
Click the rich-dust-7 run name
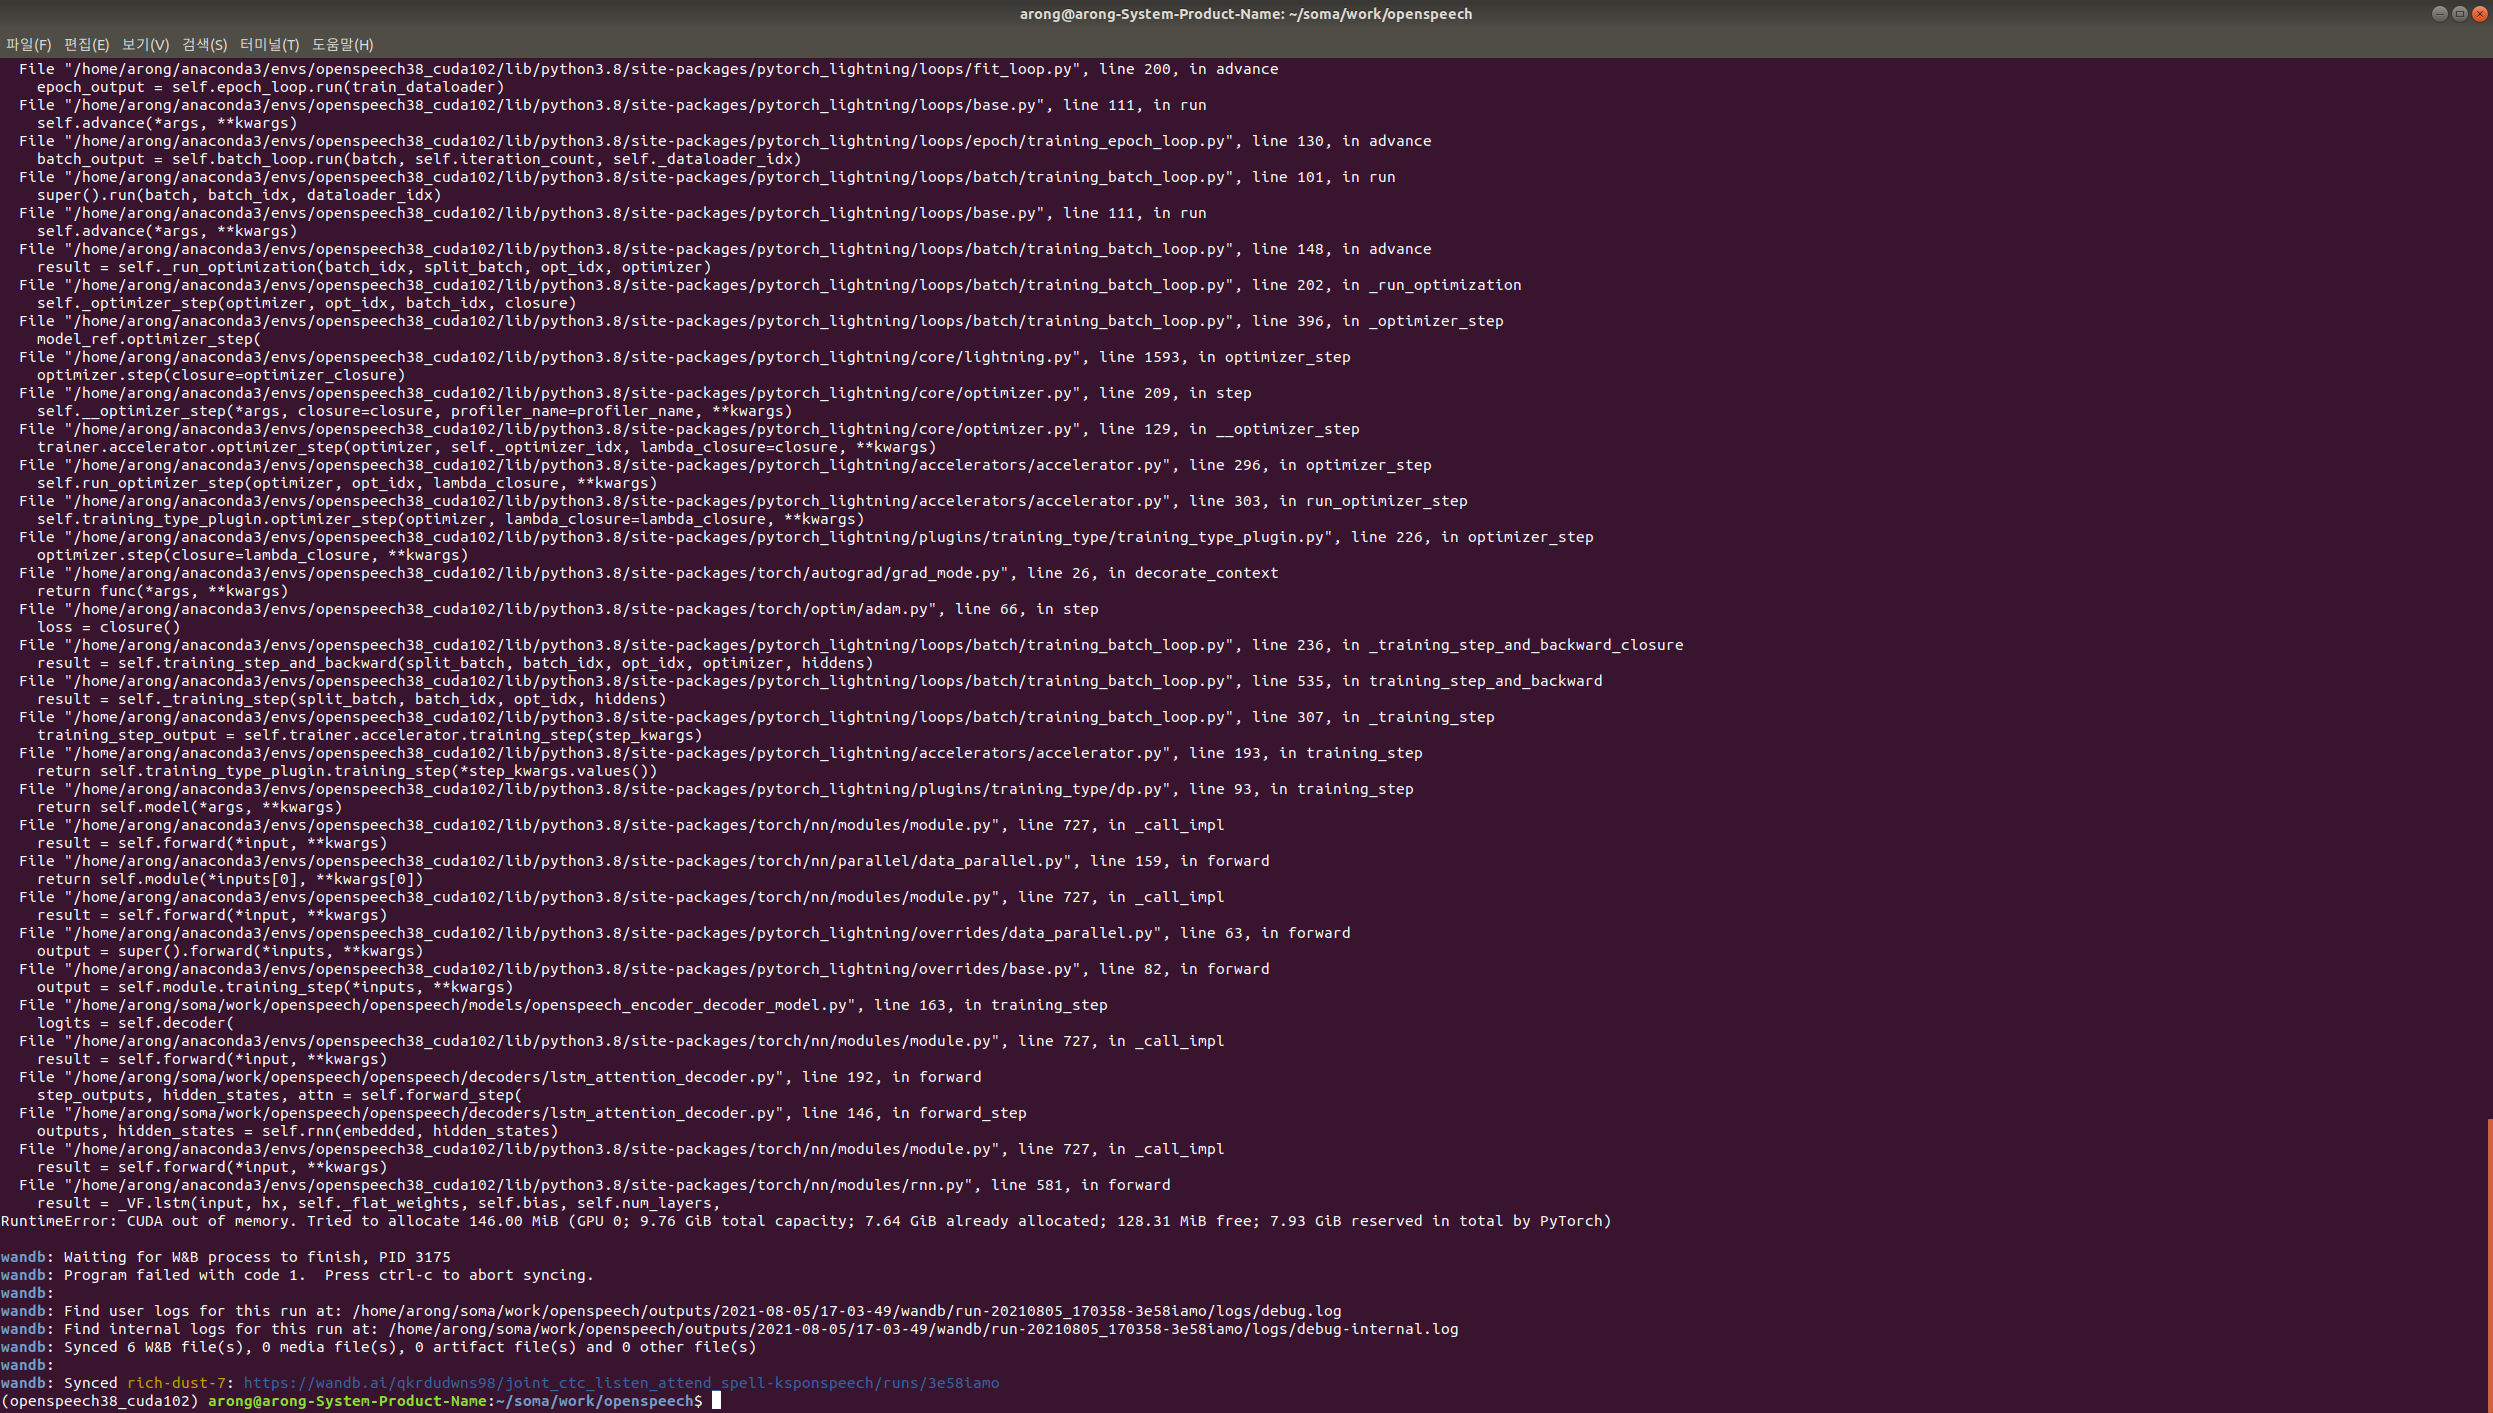[176, 1383]
